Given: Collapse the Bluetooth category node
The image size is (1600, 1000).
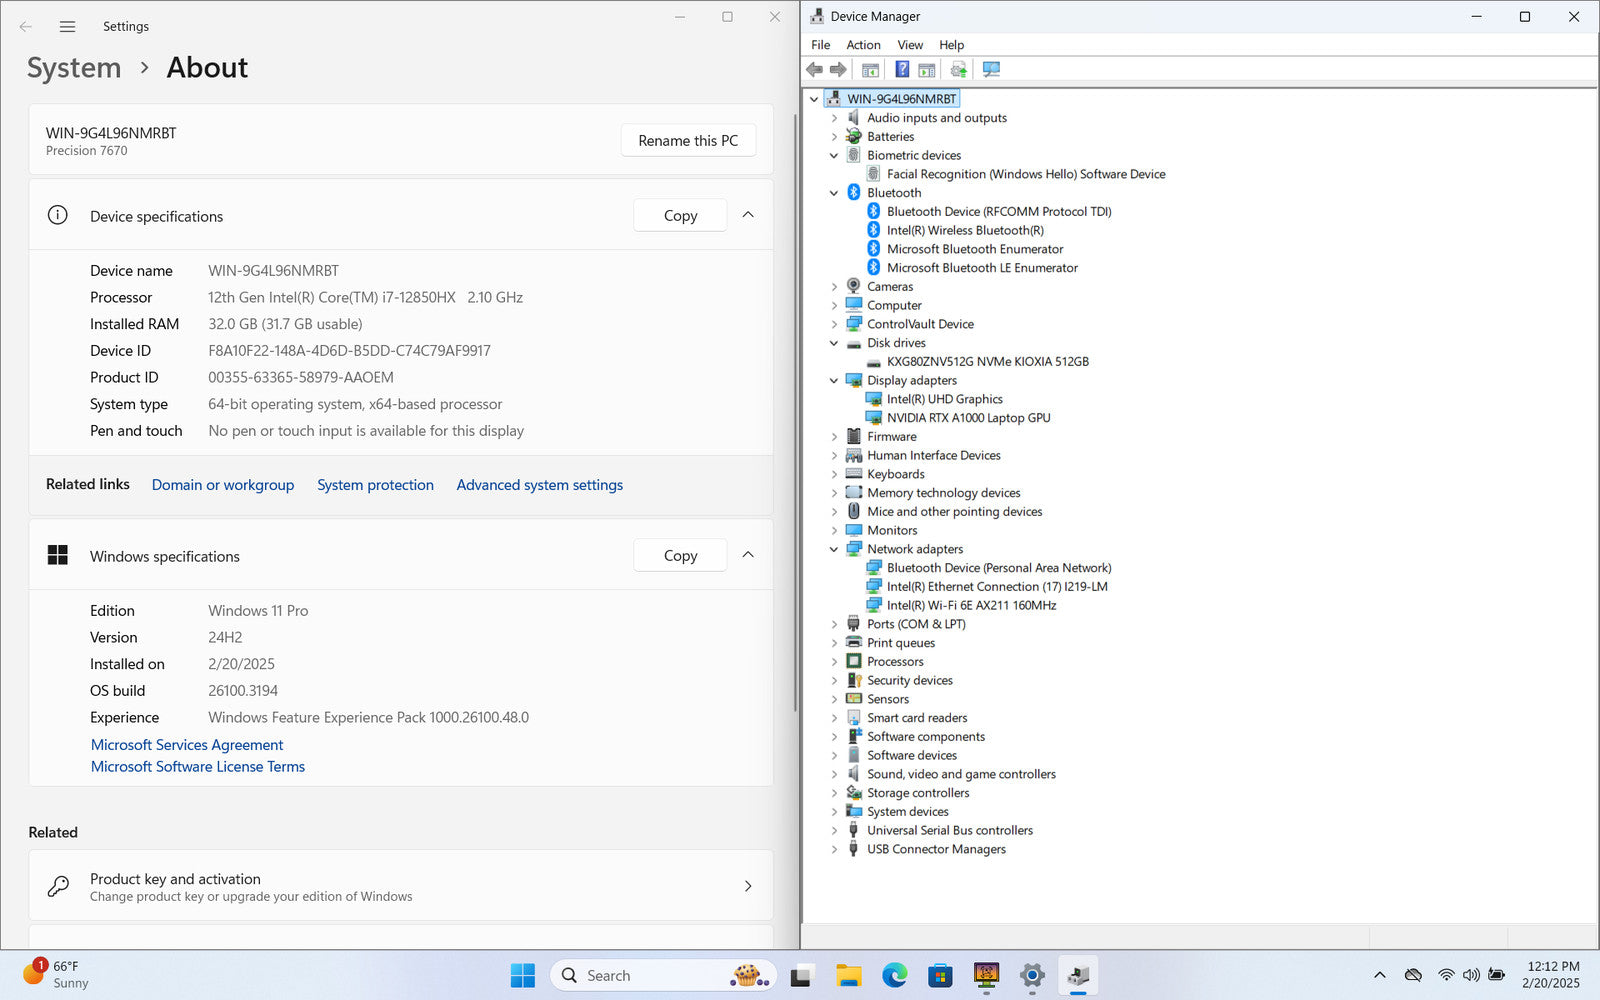Looking at the screenshot, I should (x=834, y=193).
